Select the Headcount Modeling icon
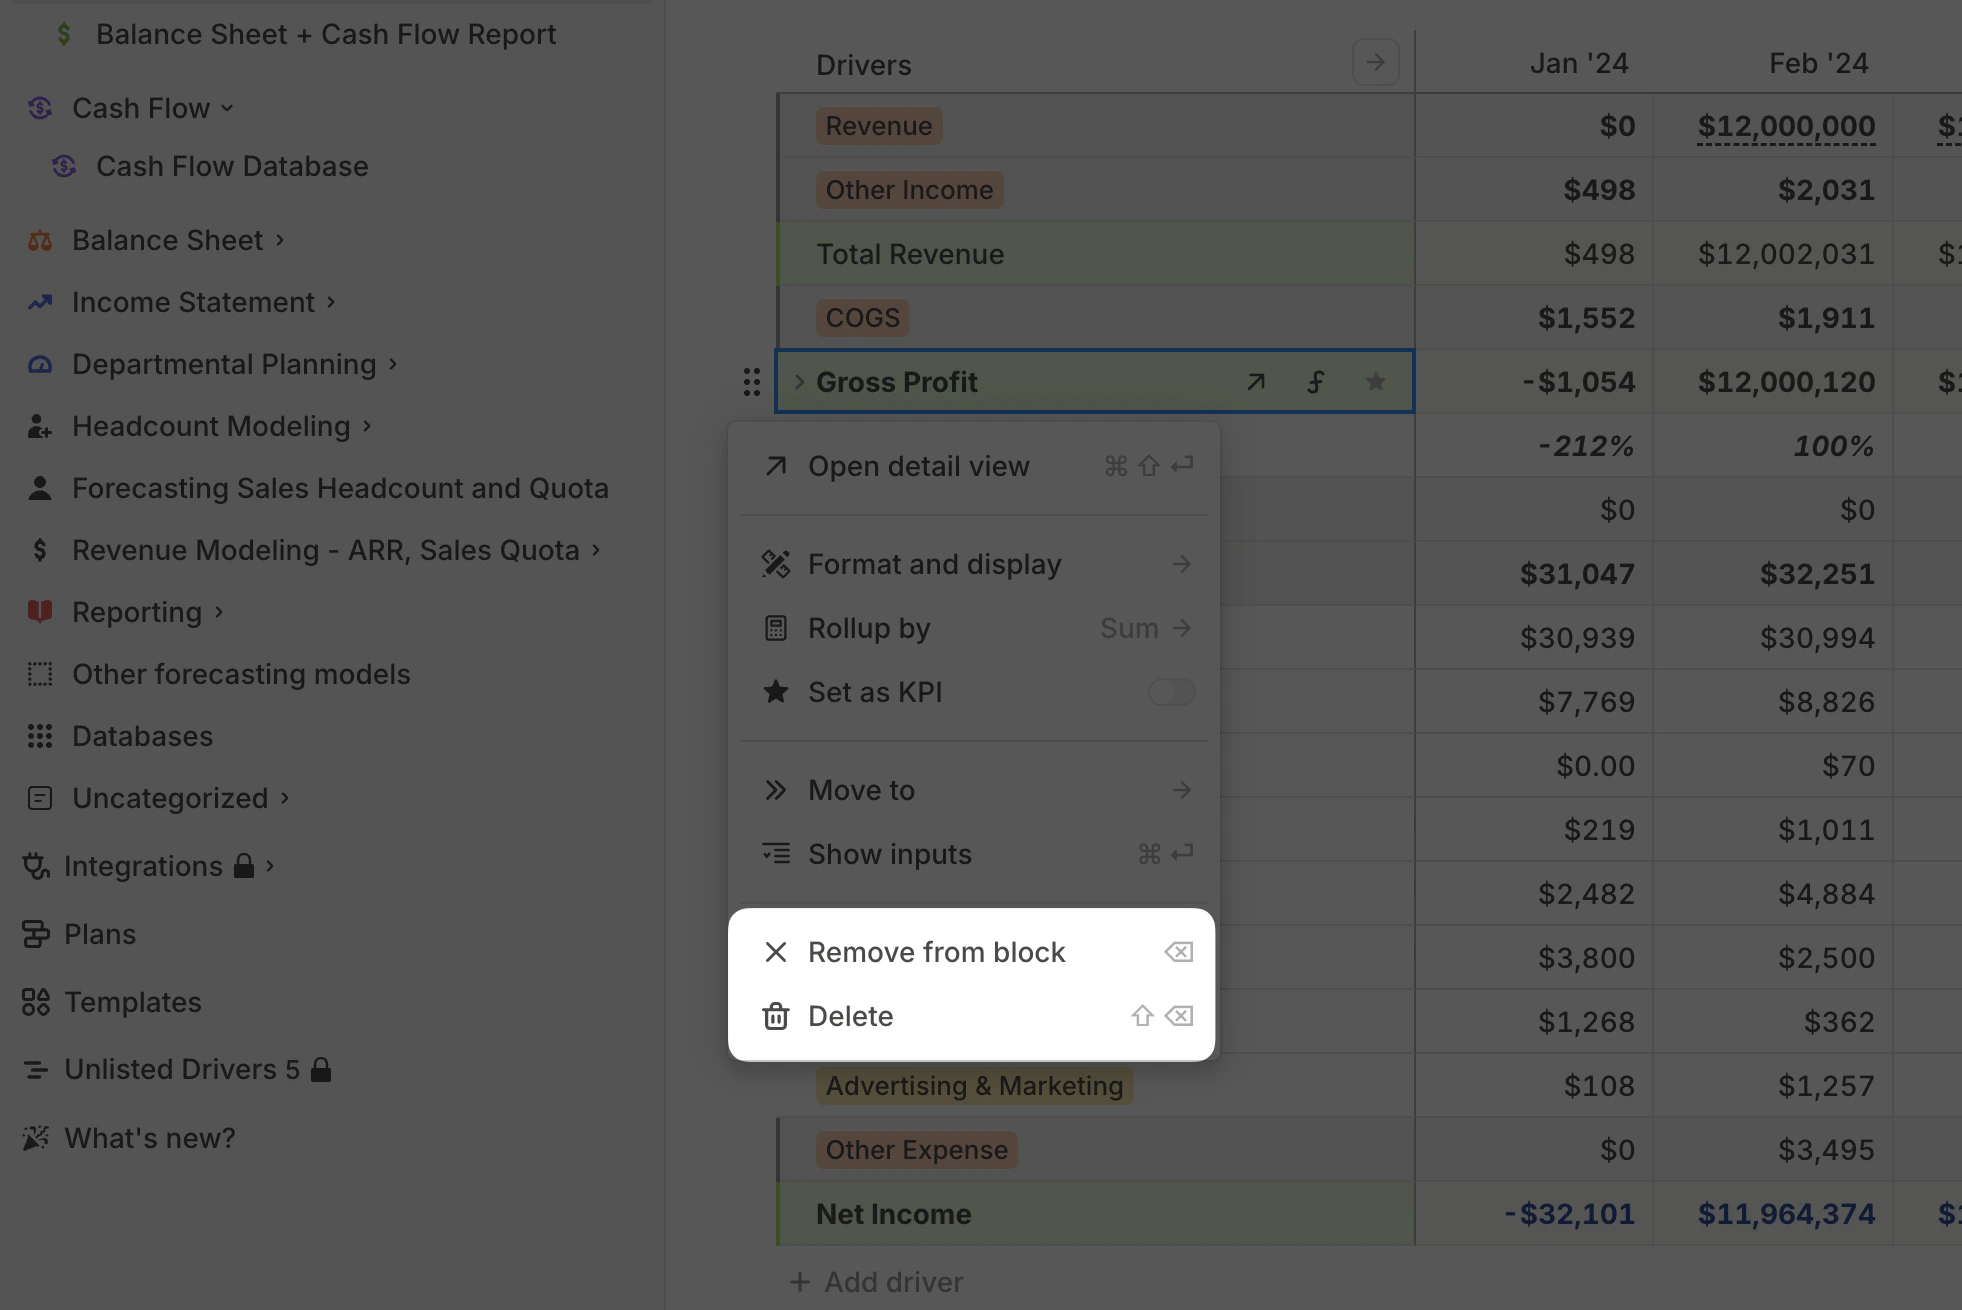Screen dimensions: 1962x1310 point(38,428)
